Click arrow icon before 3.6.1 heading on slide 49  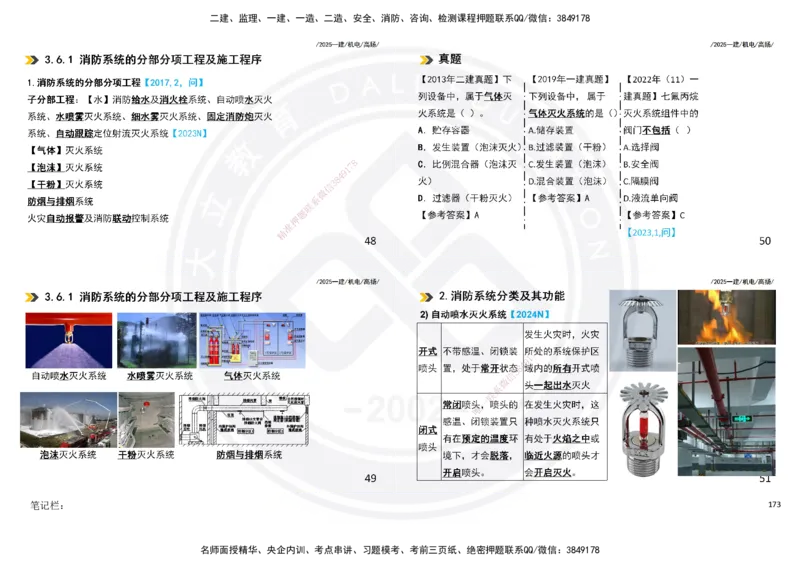pyautogui.click(x=32, y=297)
